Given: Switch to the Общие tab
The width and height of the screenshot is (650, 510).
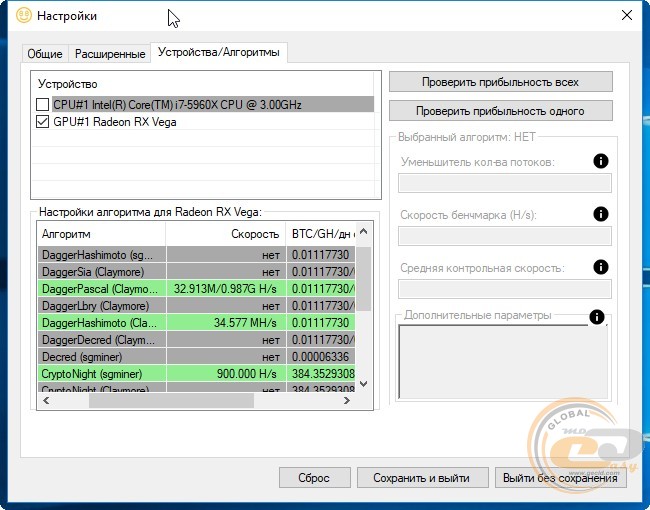Looking at the screenshot, I should 45,53.
